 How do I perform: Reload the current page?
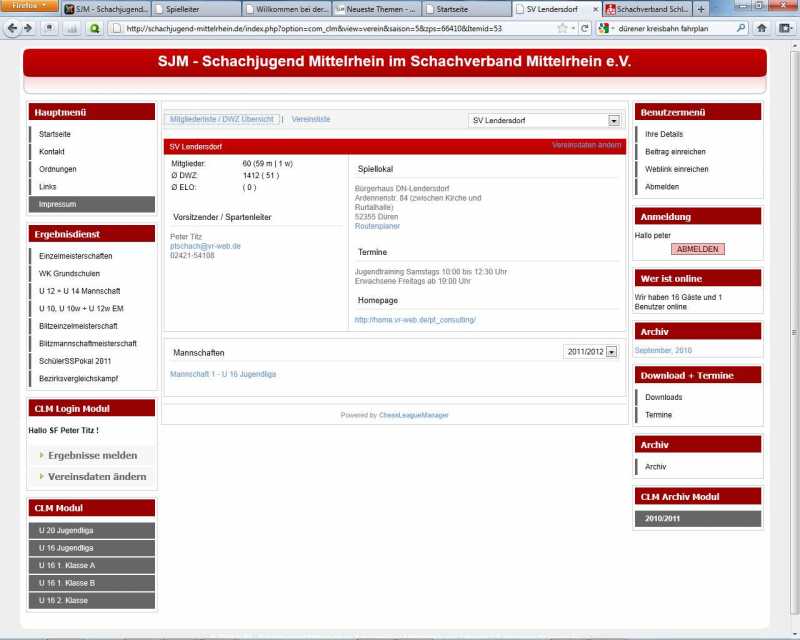[585, 28]
